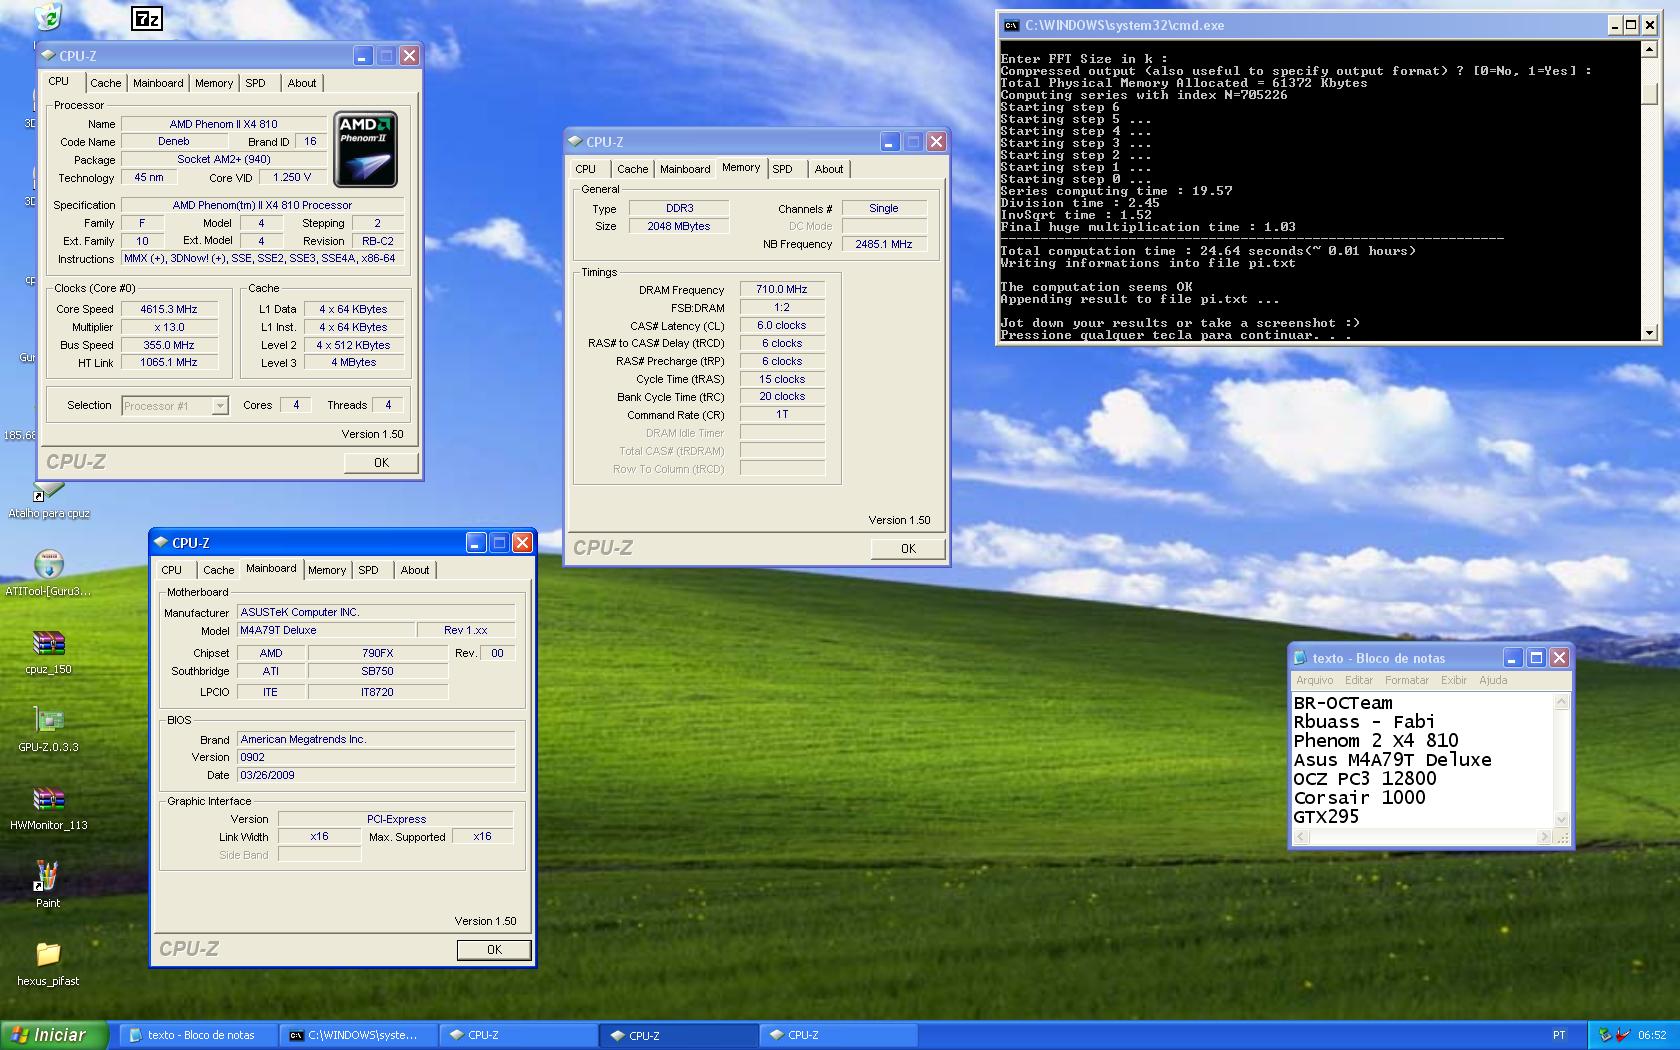The height and width of the screenshot is (1050, 1680).
Task: Open Exibir menu in Notepad
Action: click(x=1454, y=680)
